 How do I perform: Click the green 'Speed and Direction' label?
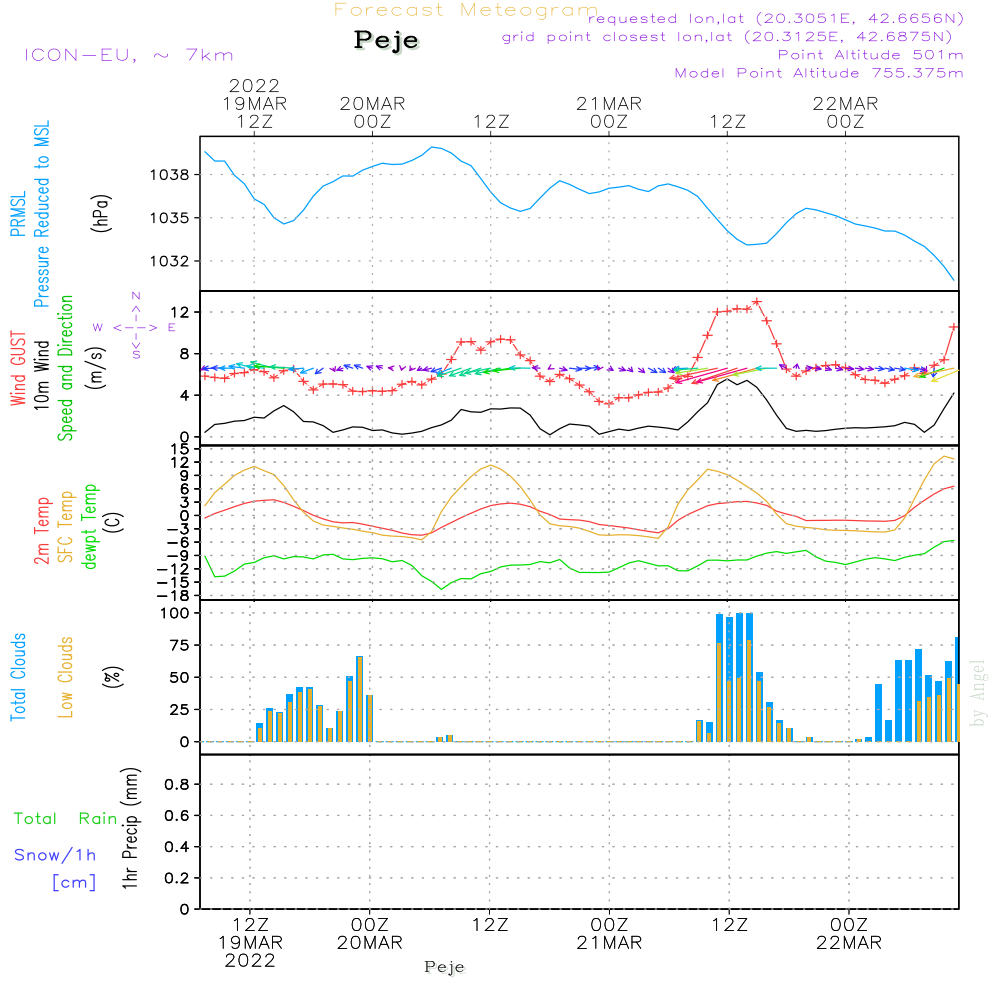(x=65, y=368)
